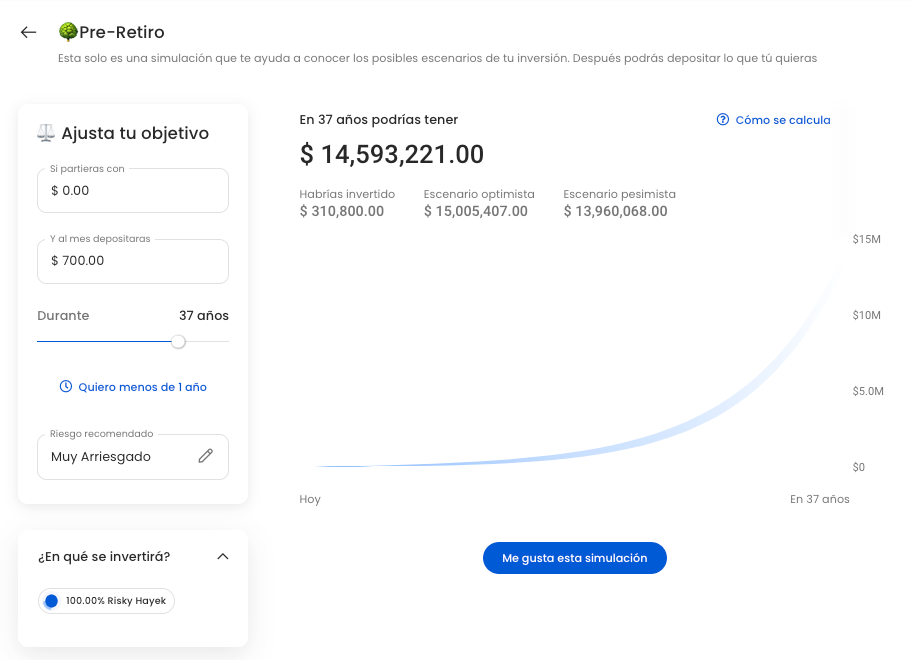911x660 pixels.
Task: Edit recommended risk with the pencil icon
Action: [x=206, y=456]
